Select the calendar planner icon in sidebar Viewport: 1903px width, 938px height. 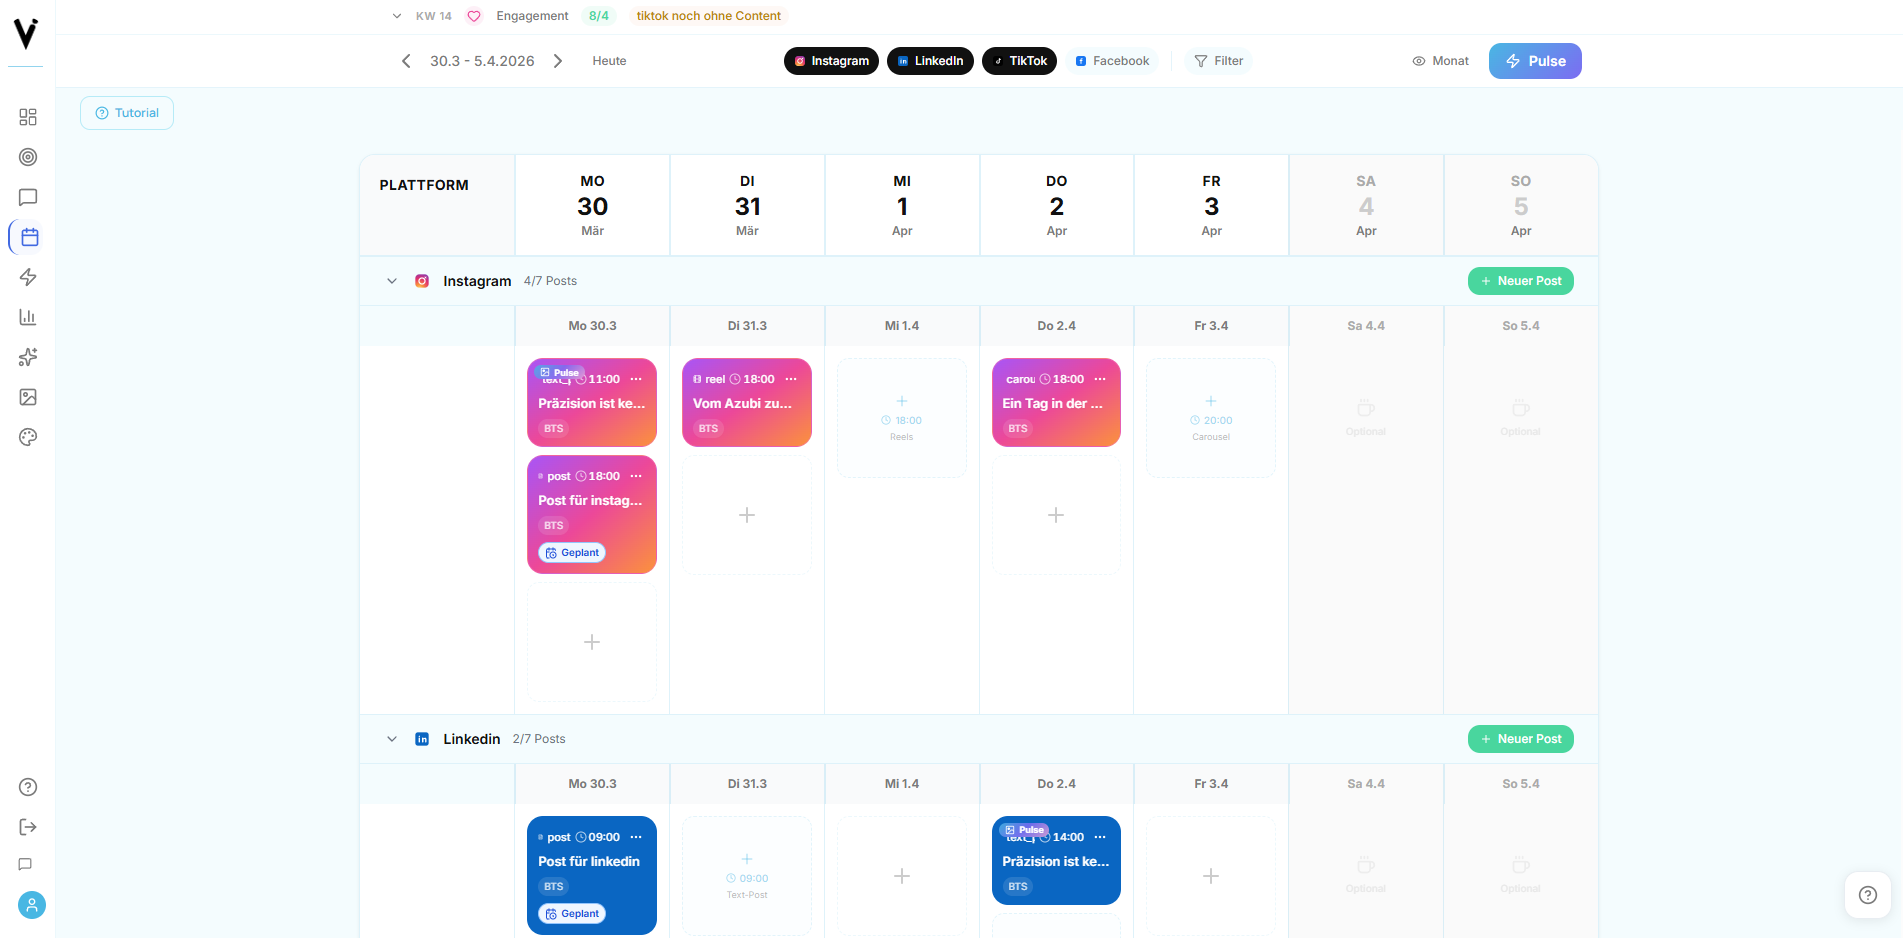(x=28, y=237)
